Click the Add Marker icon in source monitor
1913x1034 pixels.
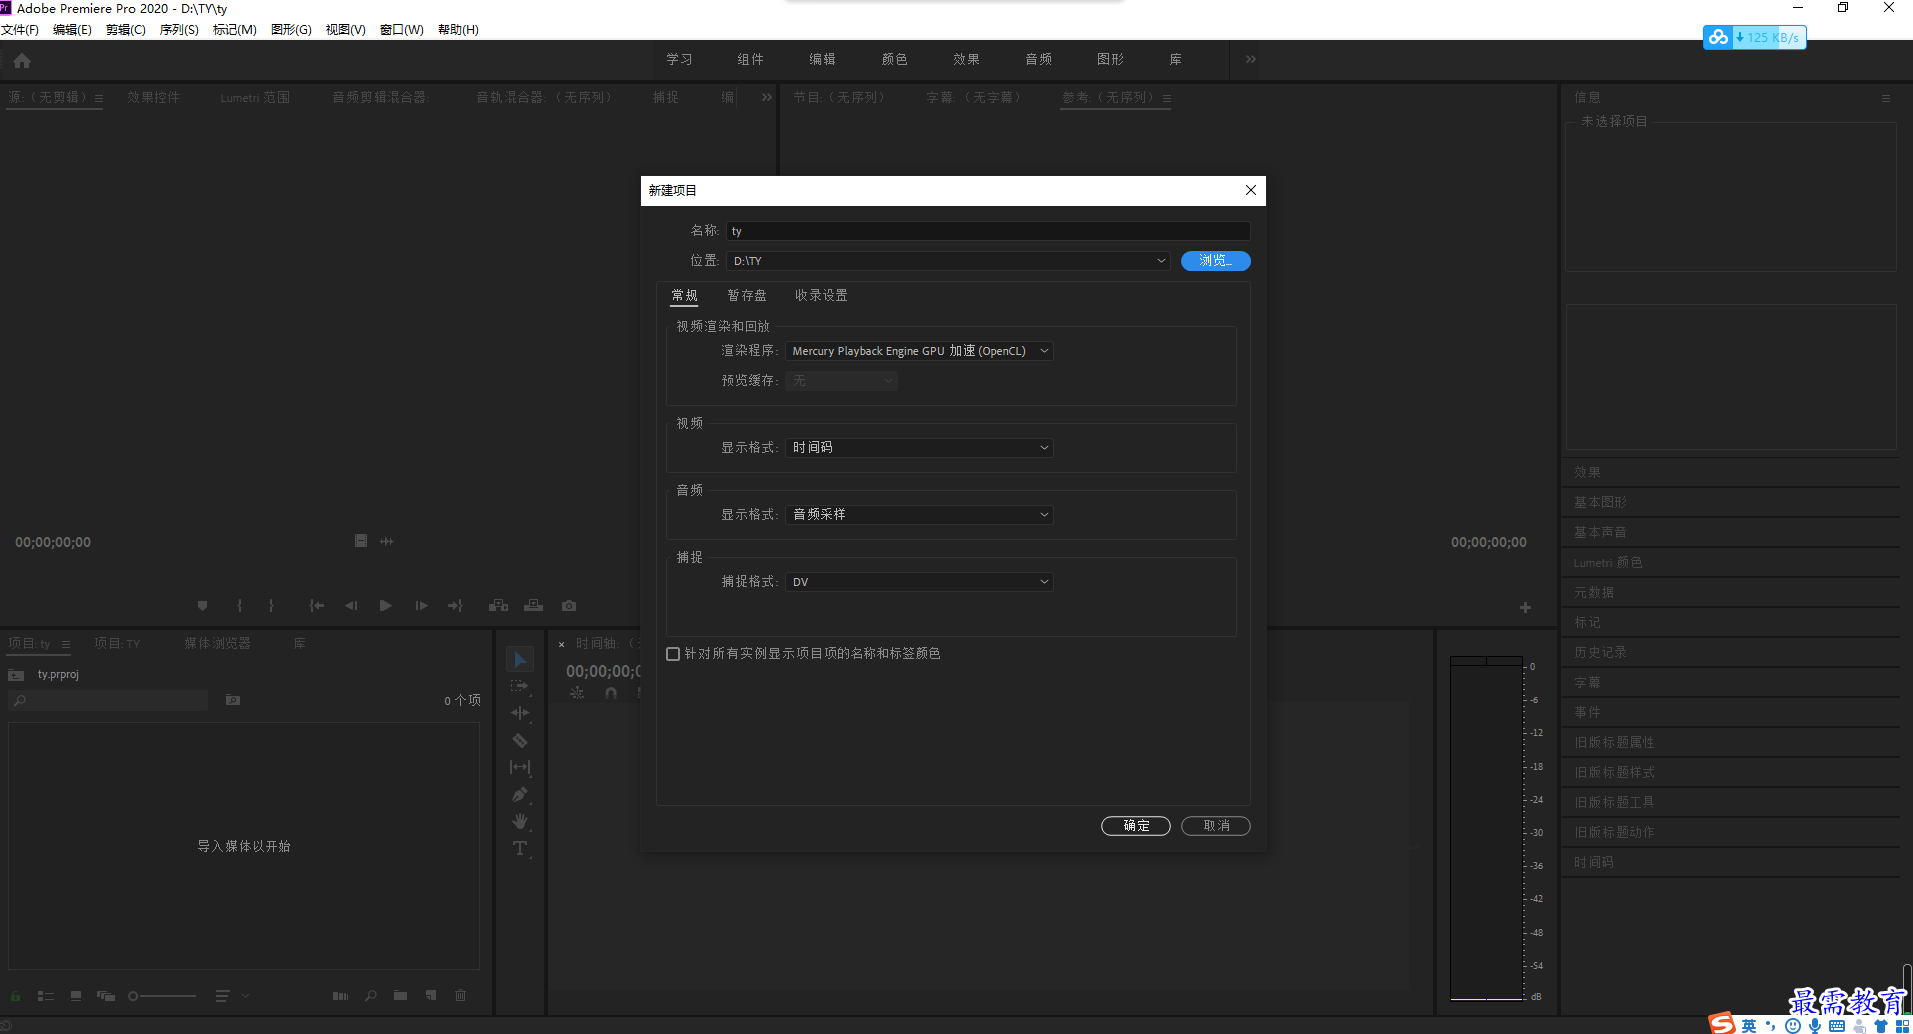pos(203,606)
